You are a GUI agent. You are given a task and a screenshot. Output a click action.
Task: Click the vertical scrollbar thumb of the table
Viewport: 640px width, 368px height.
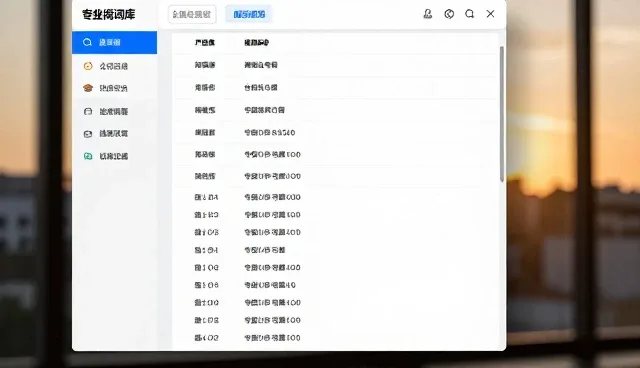[x=502, y=114]
